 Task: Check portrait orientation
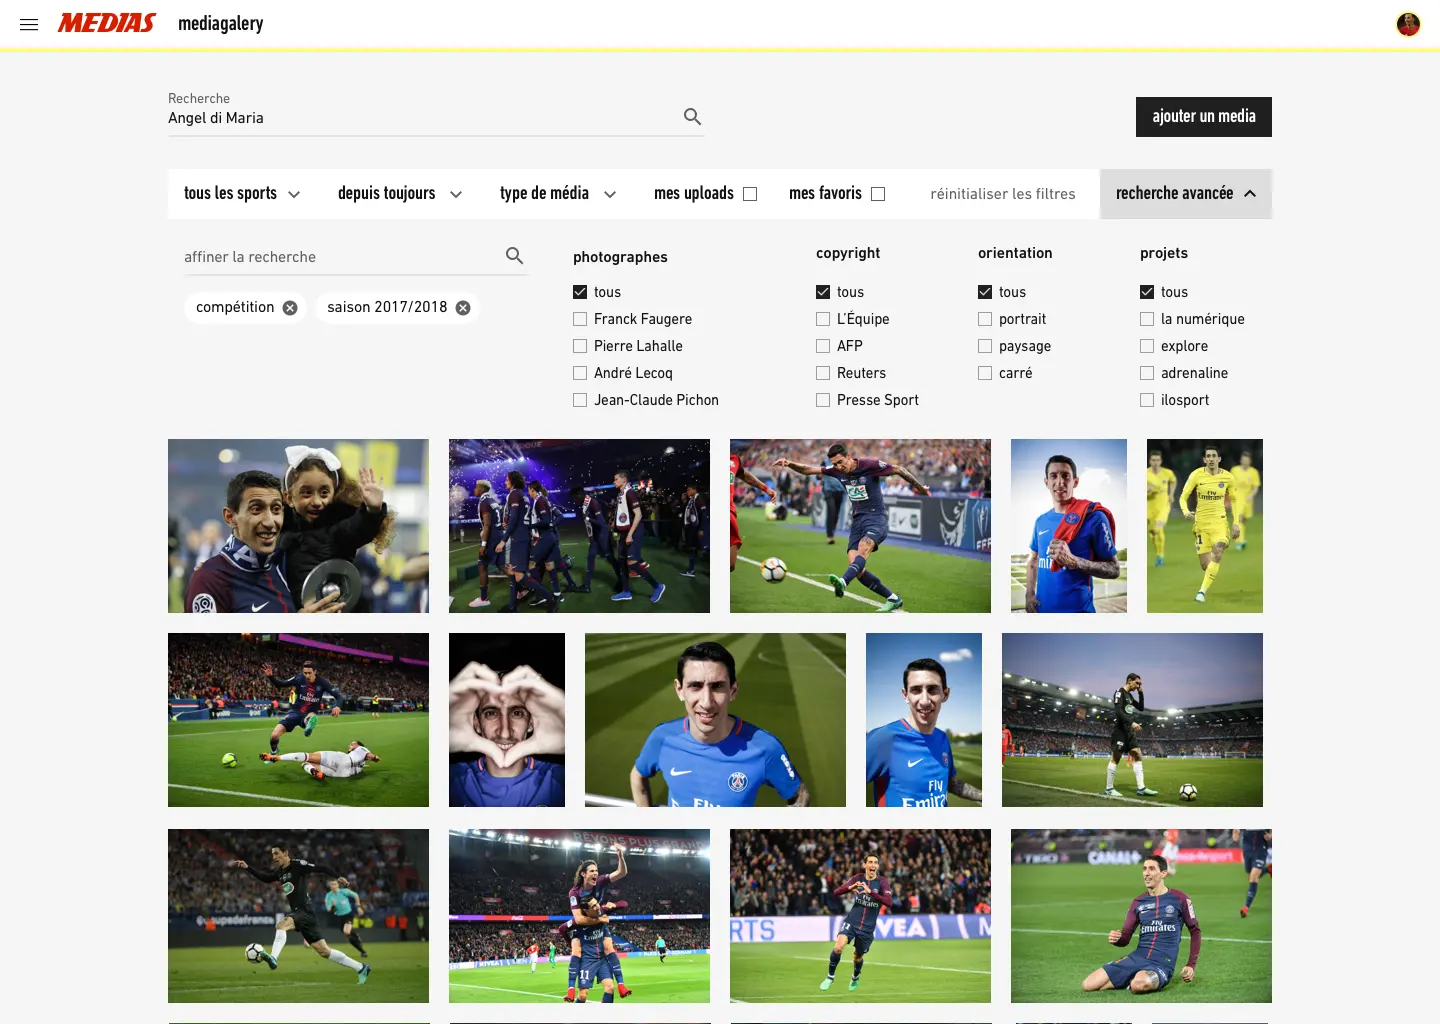pyautogui.click(x=985, y=319)
